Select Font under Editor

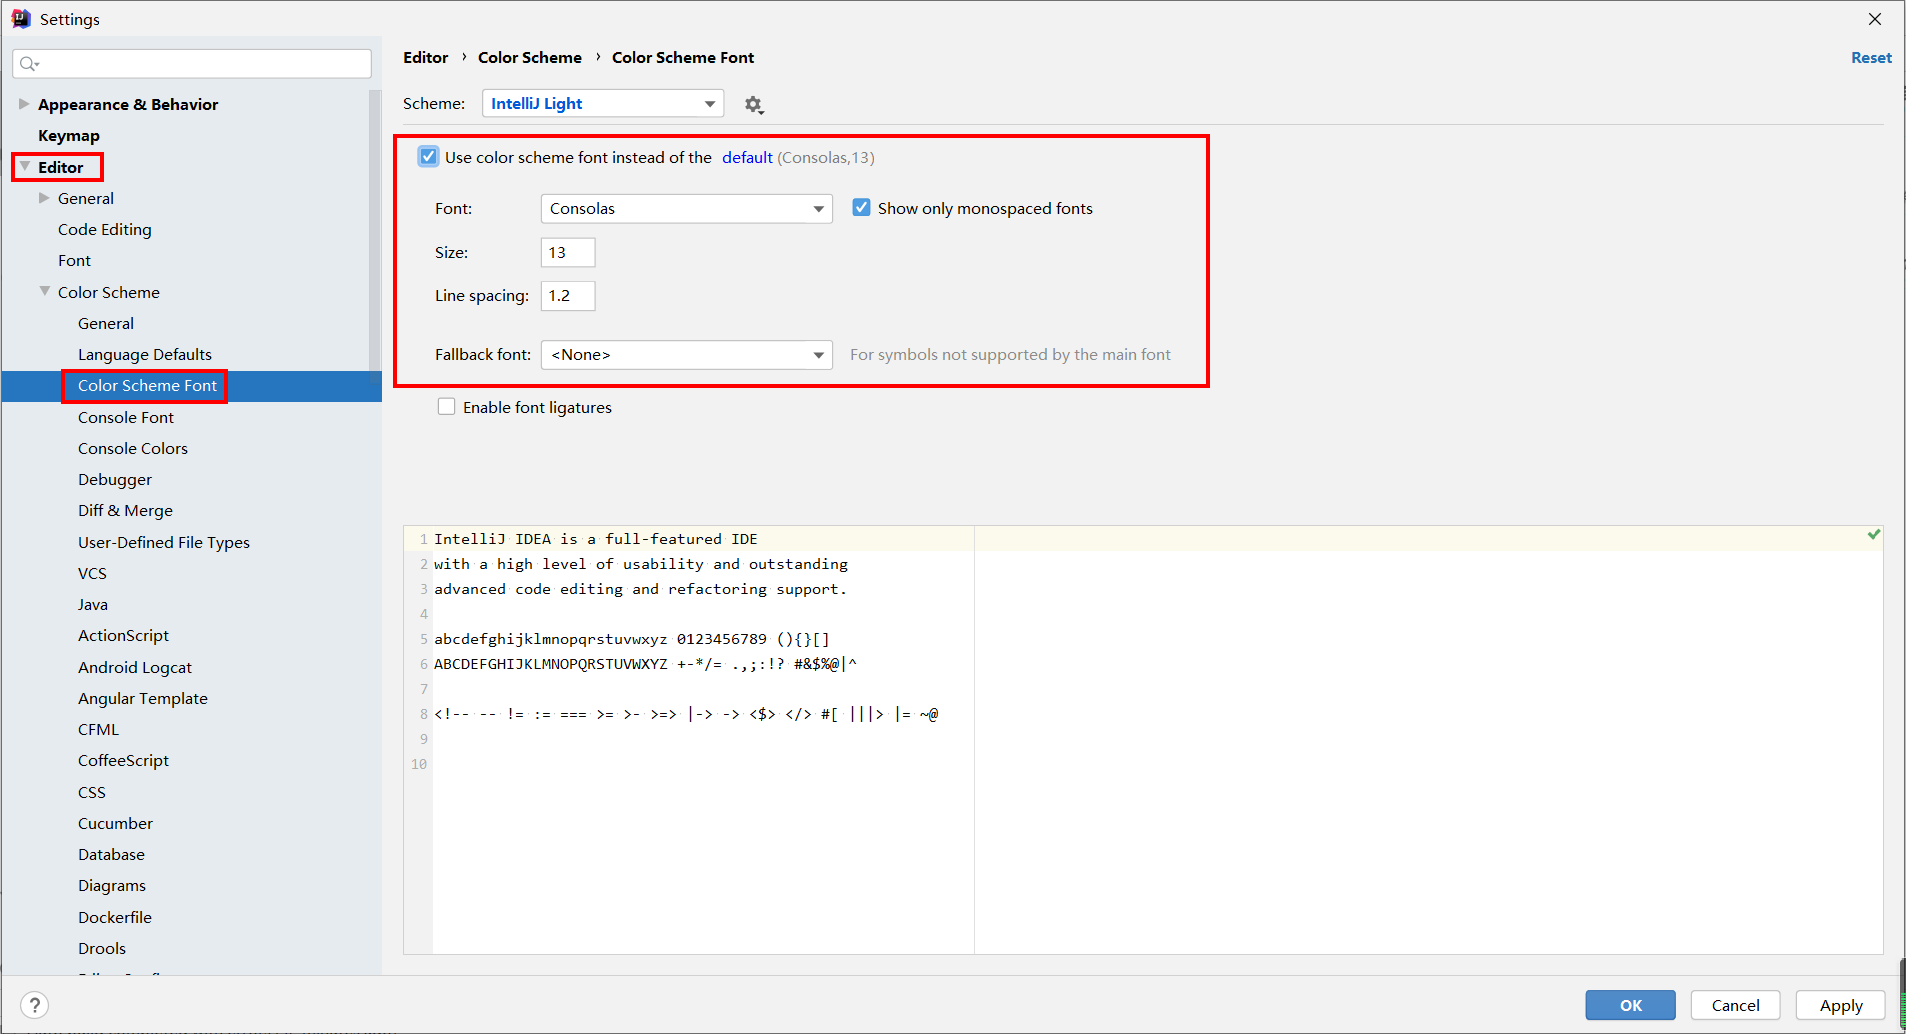[x=74, y=261]
